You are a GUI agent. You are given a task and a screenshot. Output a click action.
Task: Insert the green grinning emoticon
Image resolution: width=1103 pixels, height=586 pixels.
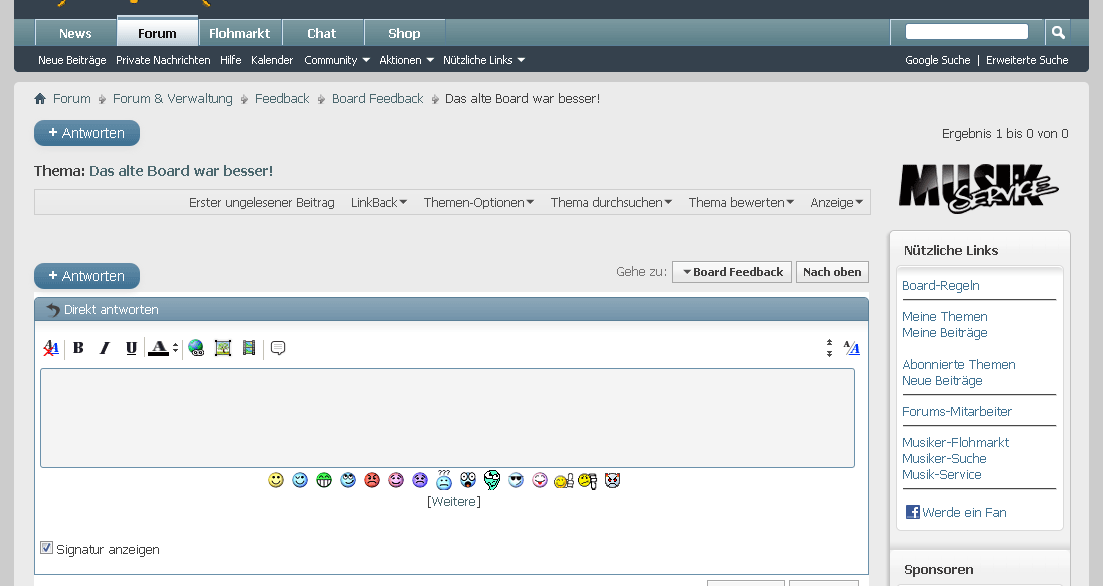[x=324, y=480]
